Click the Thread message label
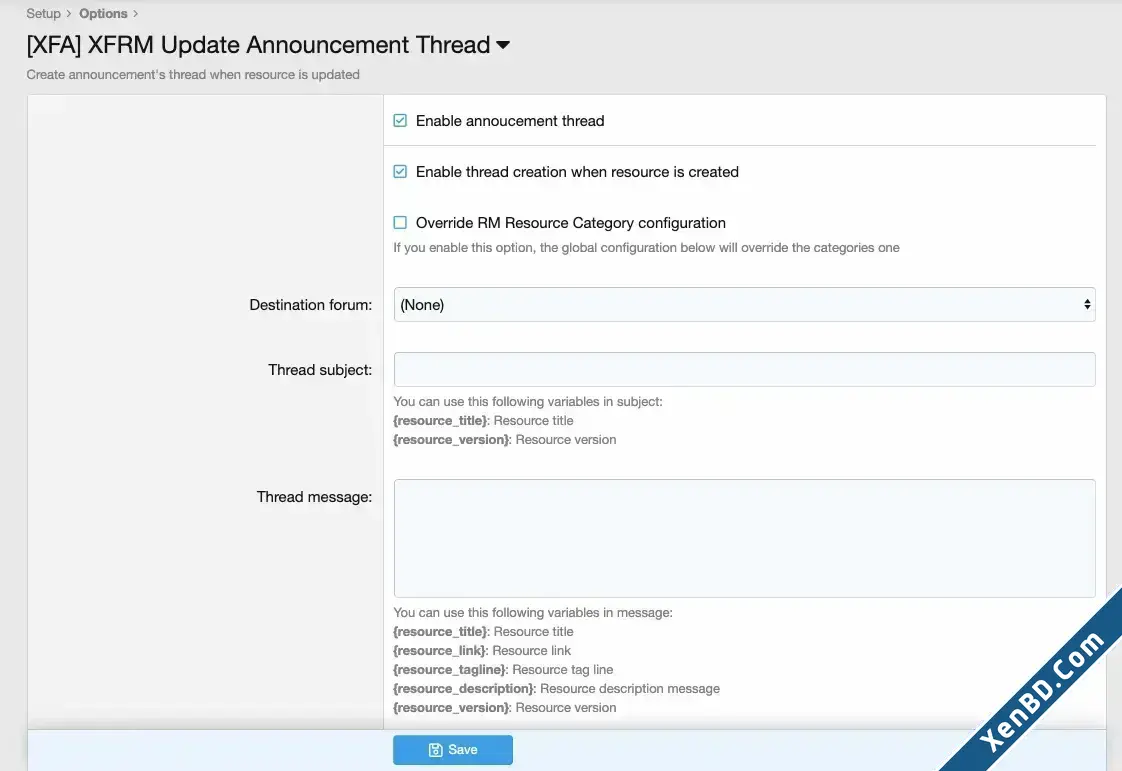This screenshot has width=1122, height=771. pyautogui.click(x=314, y=497)
